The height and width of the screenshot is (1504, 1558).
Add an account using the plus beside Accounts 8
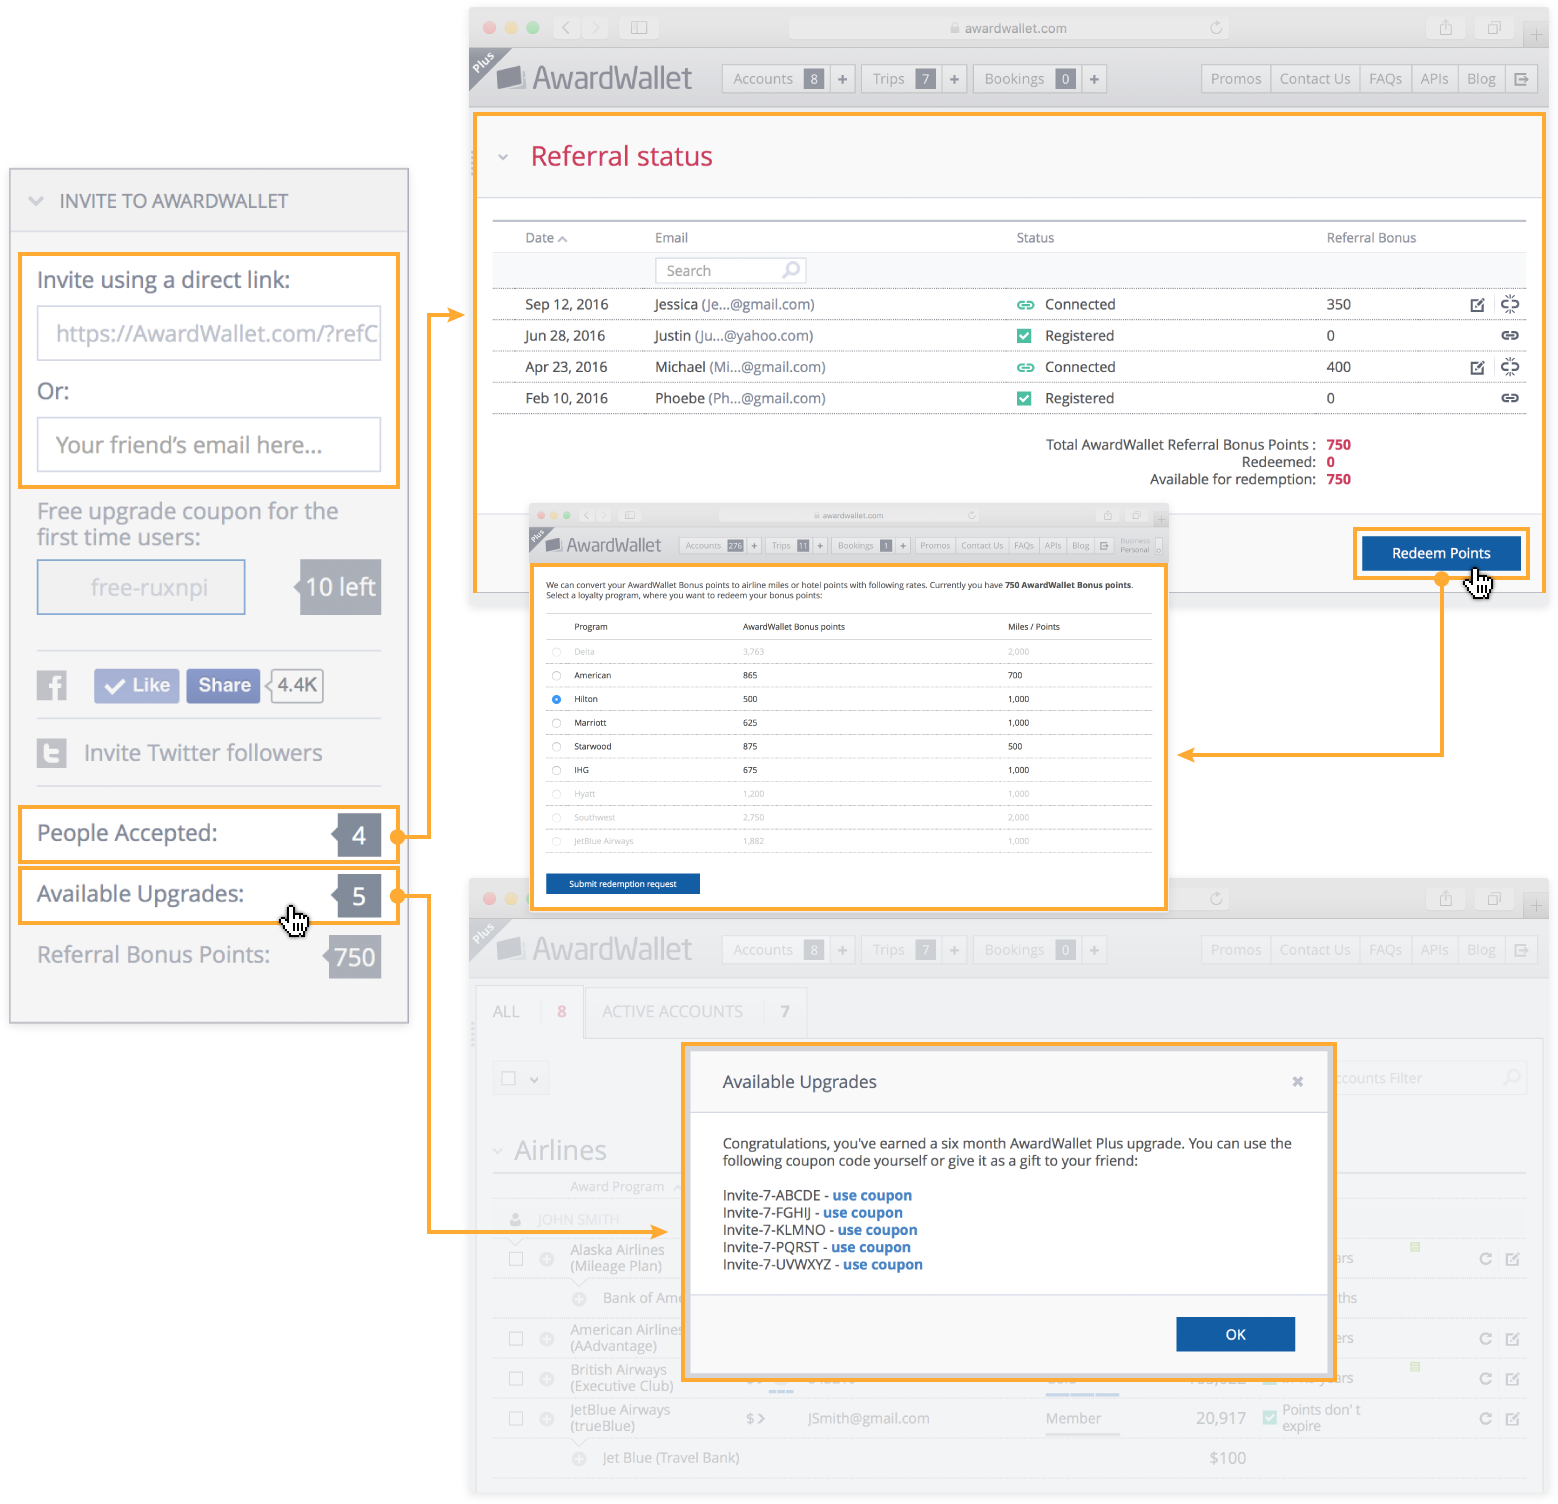click(842, 79)
